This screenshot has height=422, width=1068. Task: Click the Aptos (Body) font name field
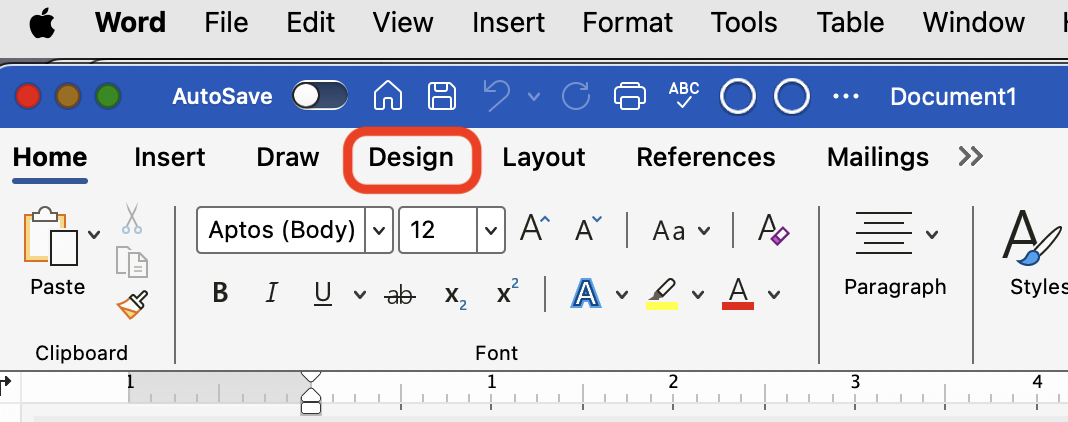[281, 230]
